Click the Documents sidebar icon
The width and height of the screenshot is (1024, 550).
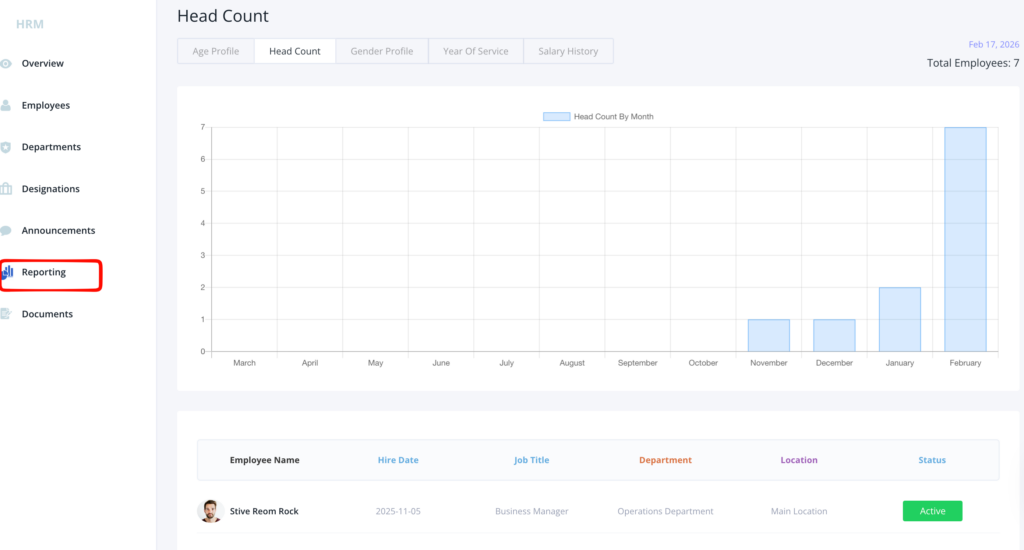click(6, 314)
